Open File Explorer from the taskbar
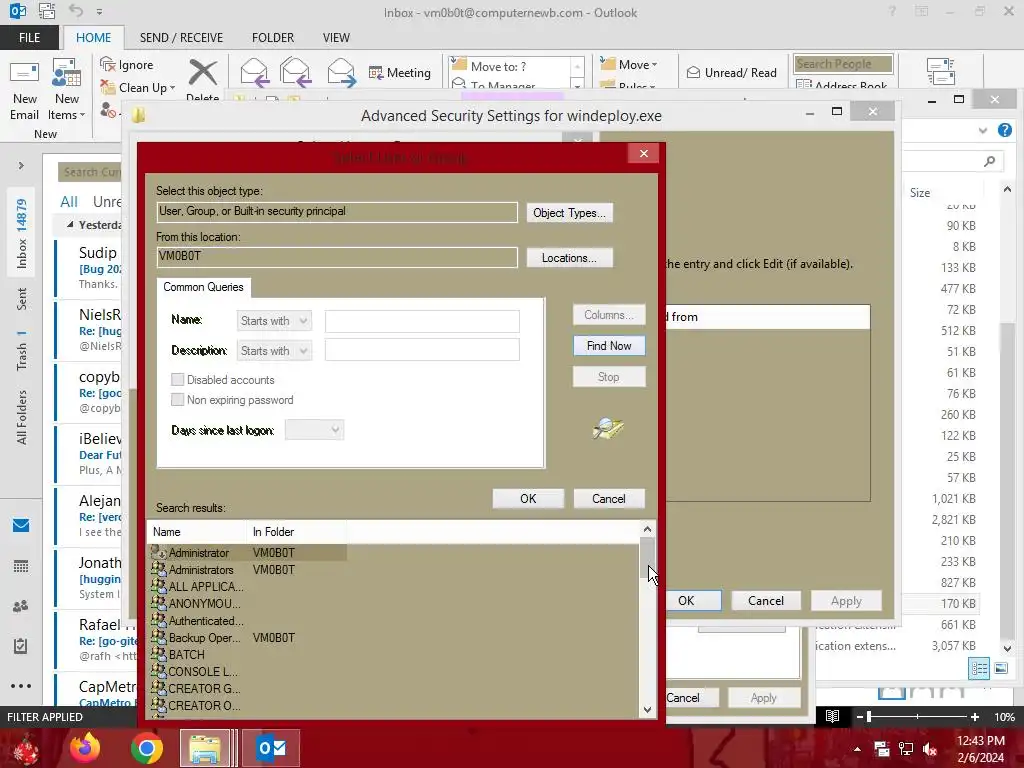This screenshot has height=768, width=1024. (205, 748)
